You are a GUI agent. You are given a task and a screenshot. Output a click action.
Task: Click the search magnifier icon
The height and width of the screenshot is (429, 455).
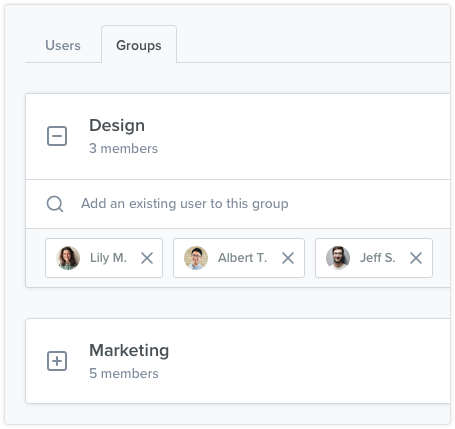55,204
